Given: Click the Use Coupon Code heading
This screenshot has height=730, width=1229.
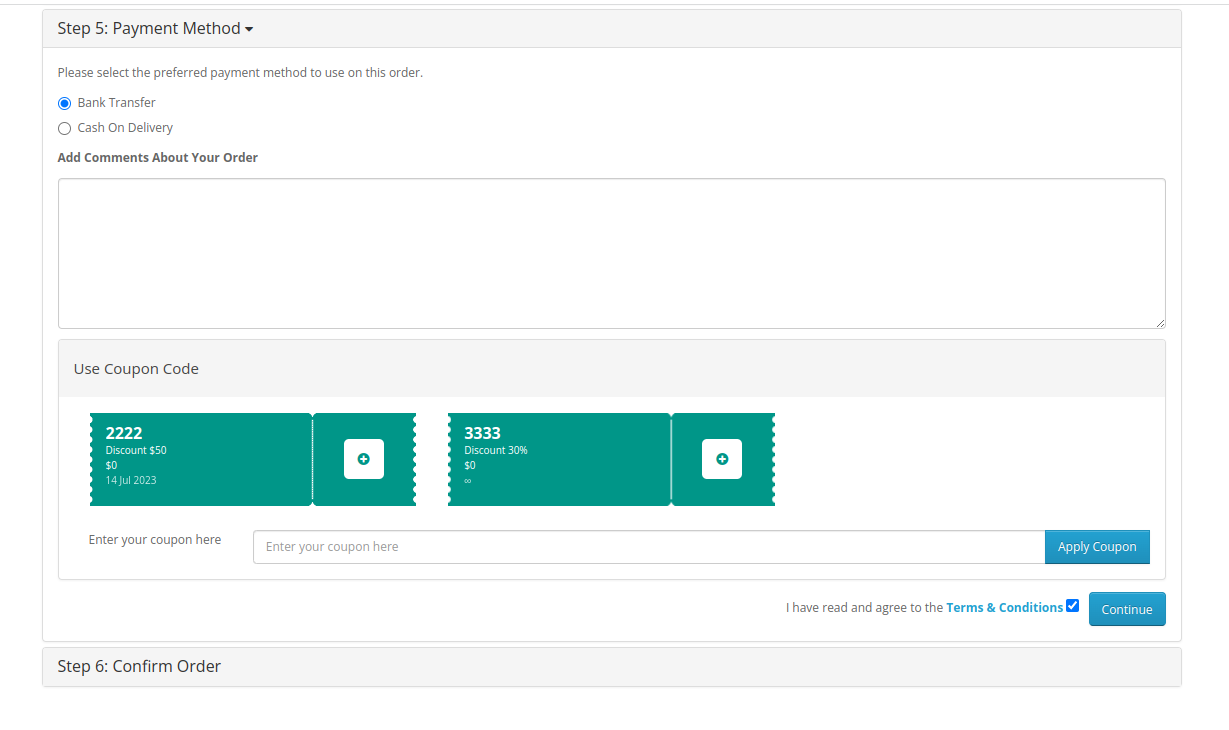Looking at the screenshot, I should coord(136,369).
